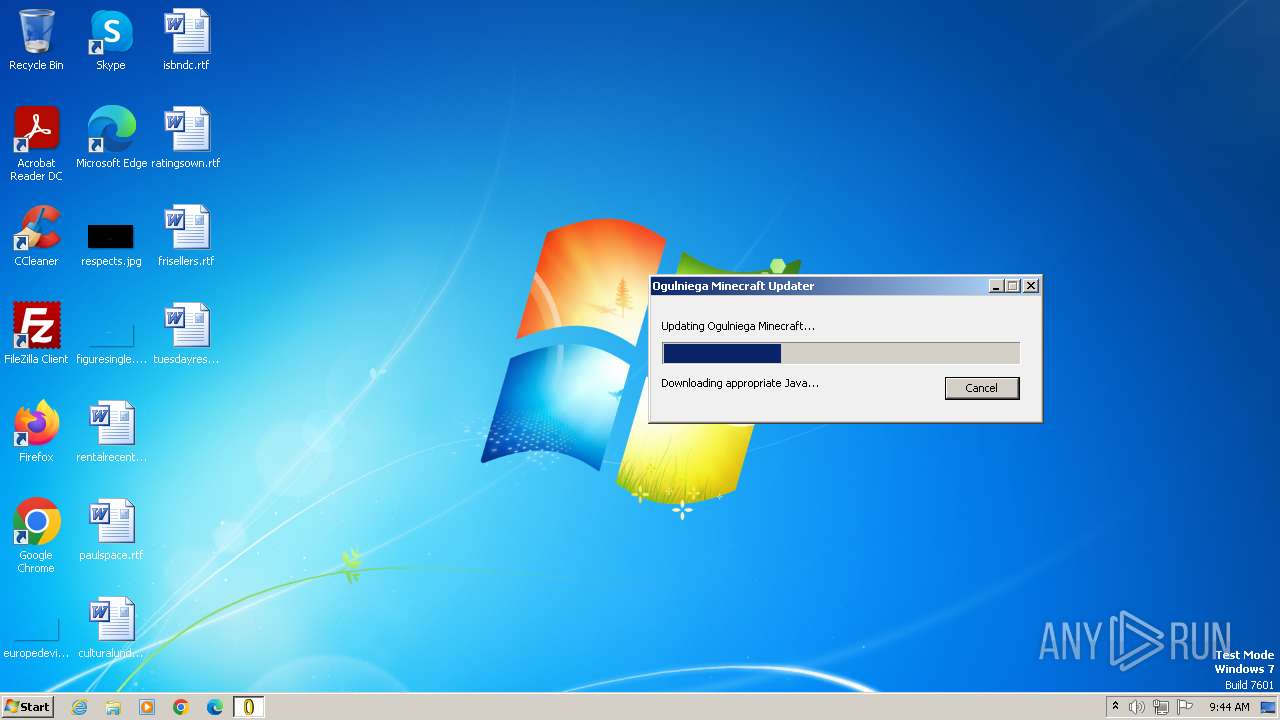The image size is (1280, 720).
Task: Open the network tray icon
Action: pyautogui.click(x=1161, y=707)
